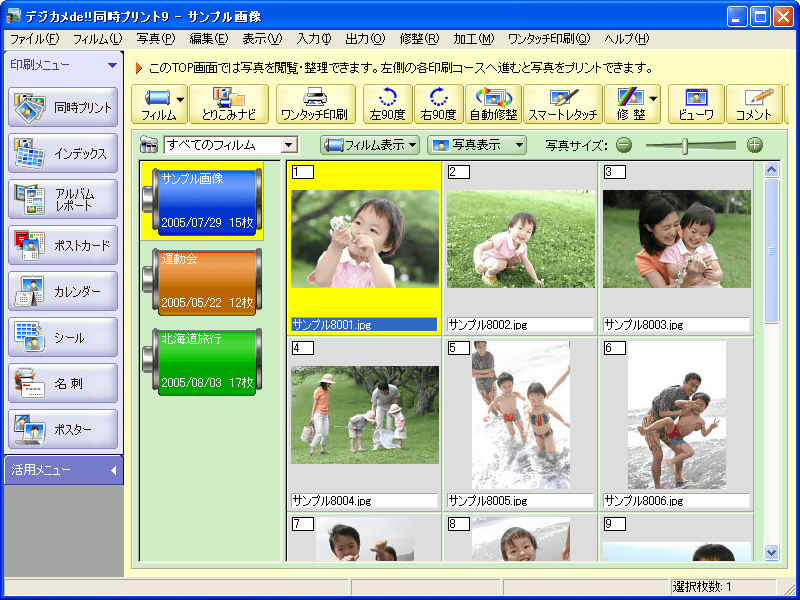Image resolution: width=800 pixels, height=600 pixels.
Task: Launch the ビューワ viewer icon
Action: 696,103
